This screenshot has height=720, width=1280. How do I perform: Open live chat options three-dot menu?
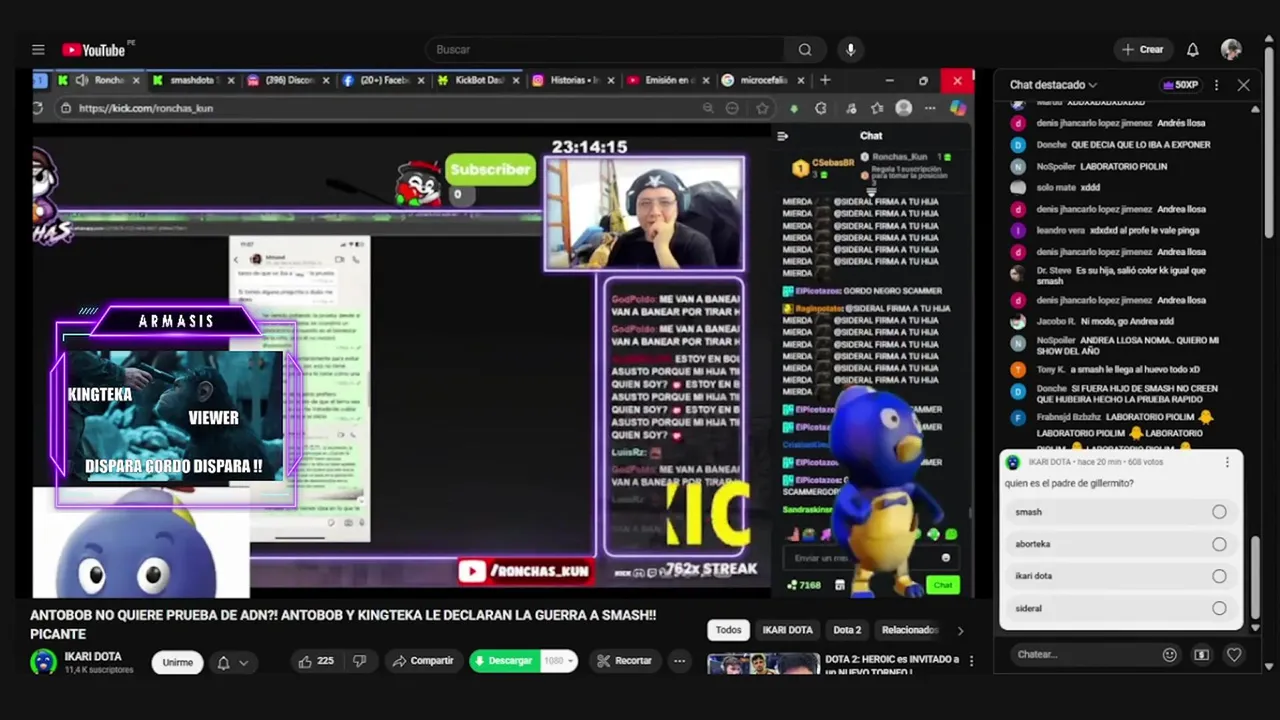(x=1216, y=85)
